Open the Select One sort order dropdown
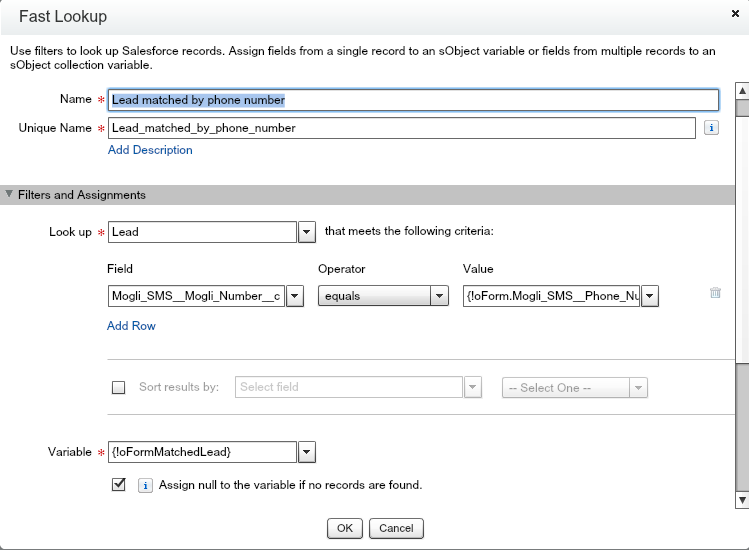Image resolution: width=749 pixels, height=550 pixels. (638, 388)
